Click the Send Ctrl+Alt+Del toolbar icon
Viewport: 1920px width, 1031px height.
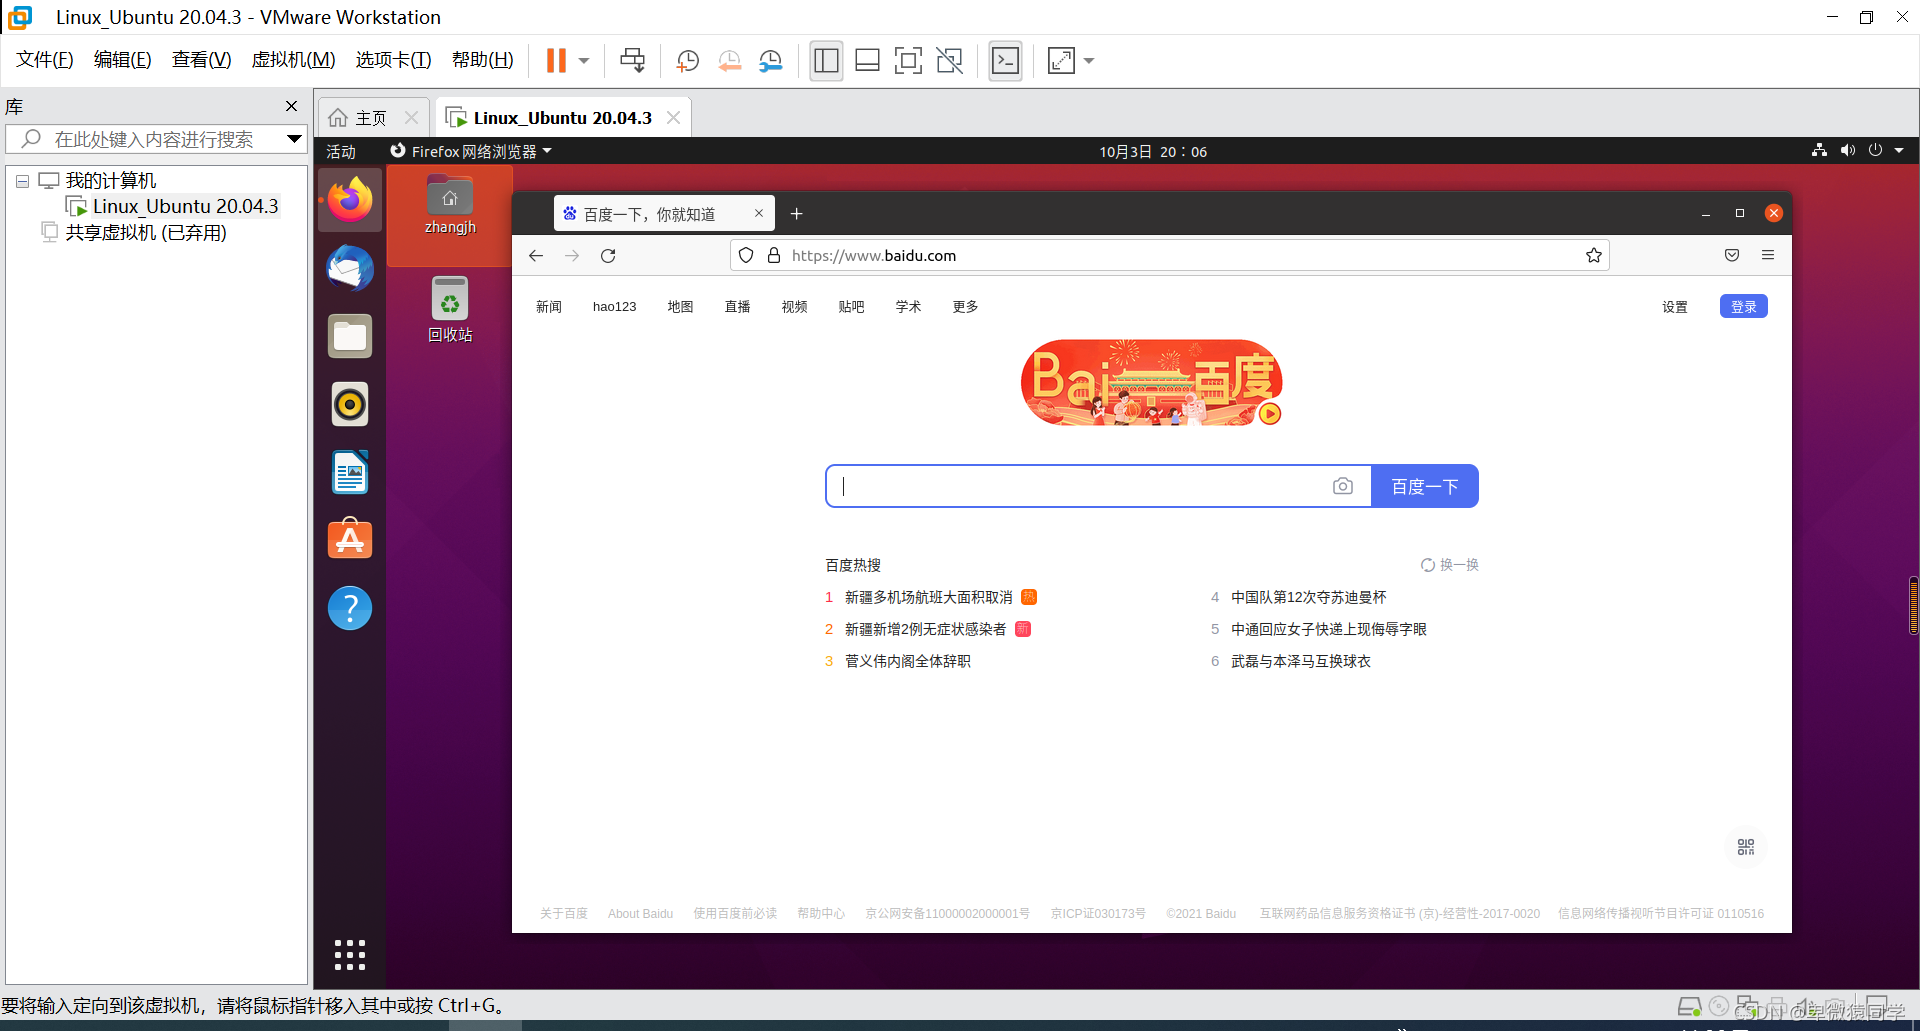(x=632, y=61)
